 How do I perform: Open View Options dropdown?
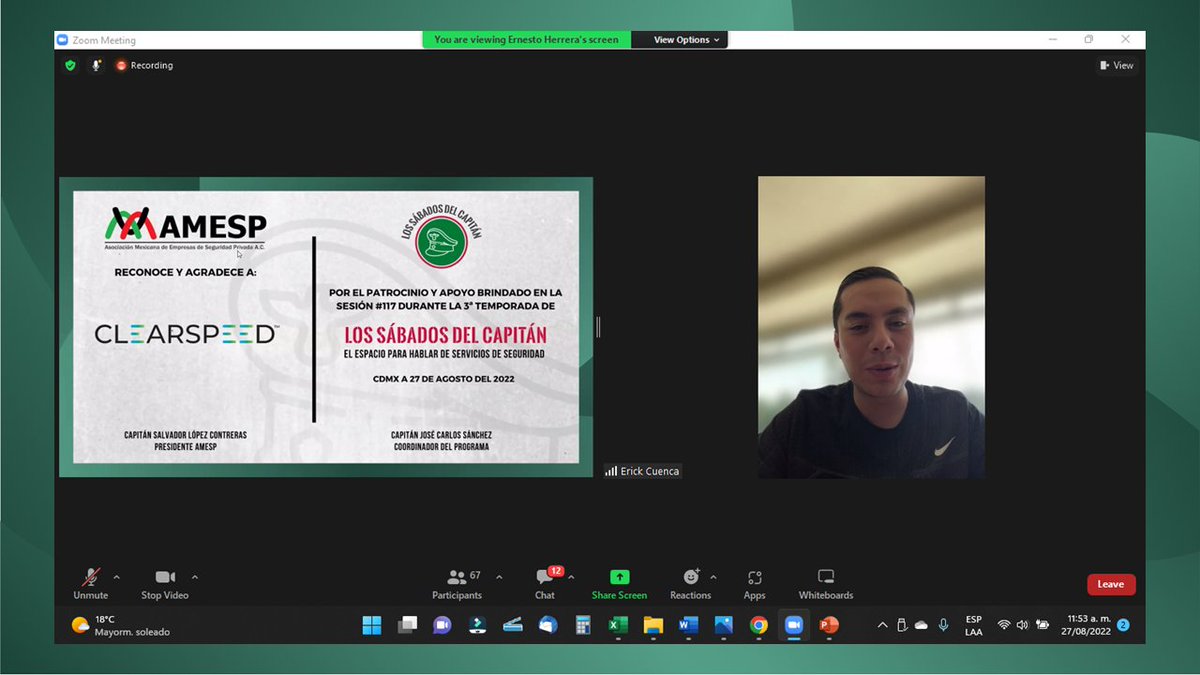tap(687, 40)
